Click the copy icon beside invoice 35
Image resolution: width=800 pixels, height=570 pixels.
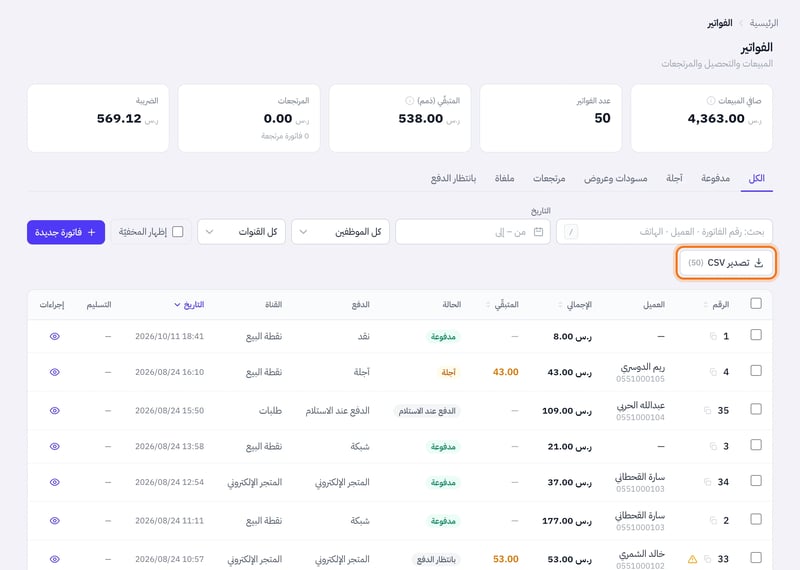(708, 411)
